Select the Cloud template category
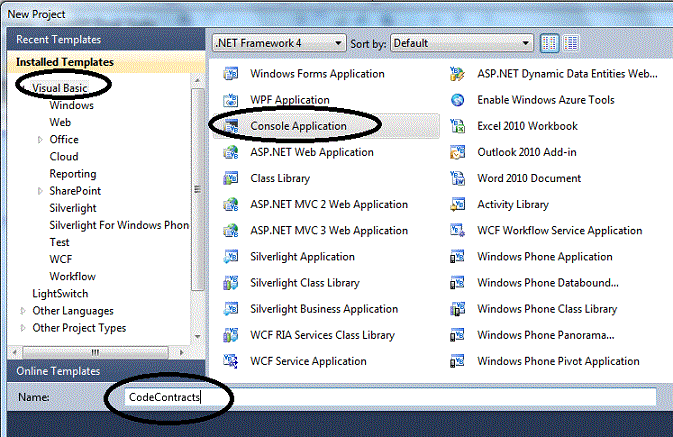This screenshot has height=437, width=673. pyautogui.click(x=64, y=157)
